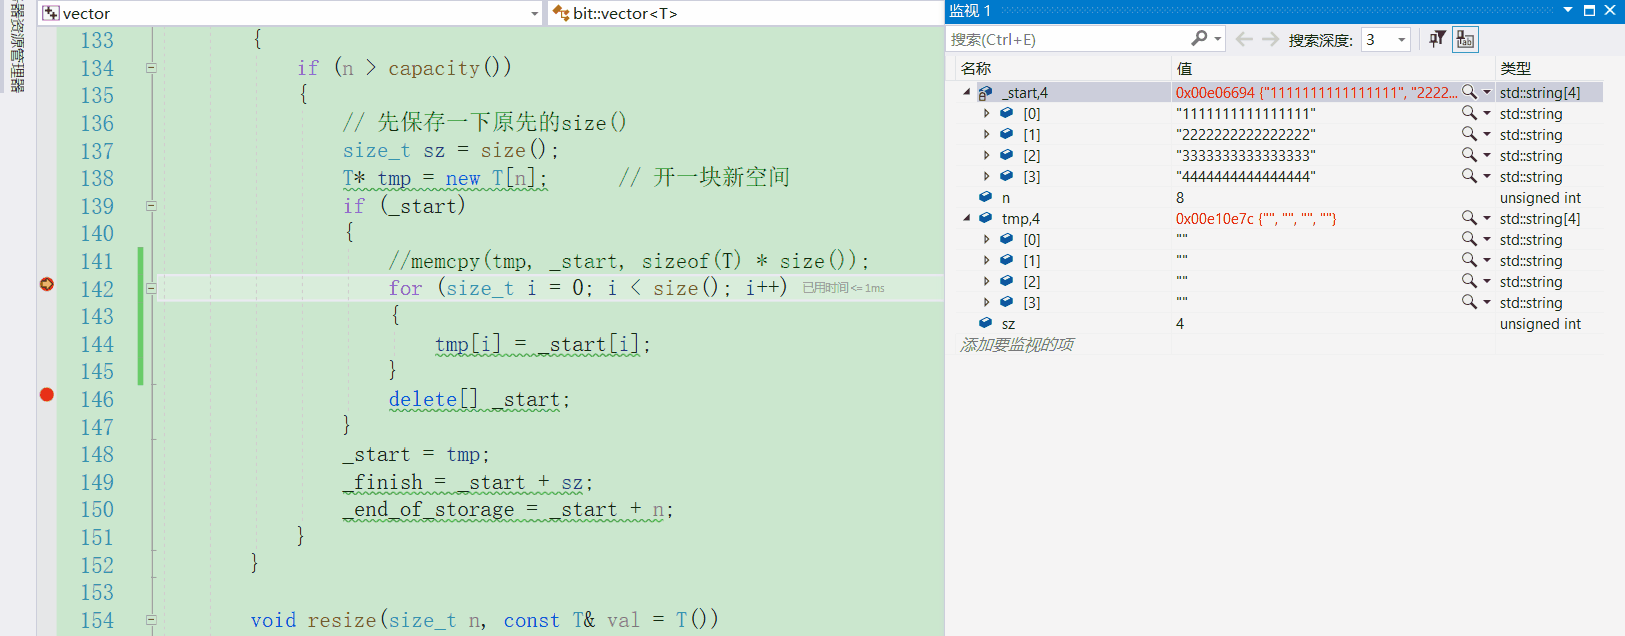Expand tmp element [1] node

click(987, 260)
